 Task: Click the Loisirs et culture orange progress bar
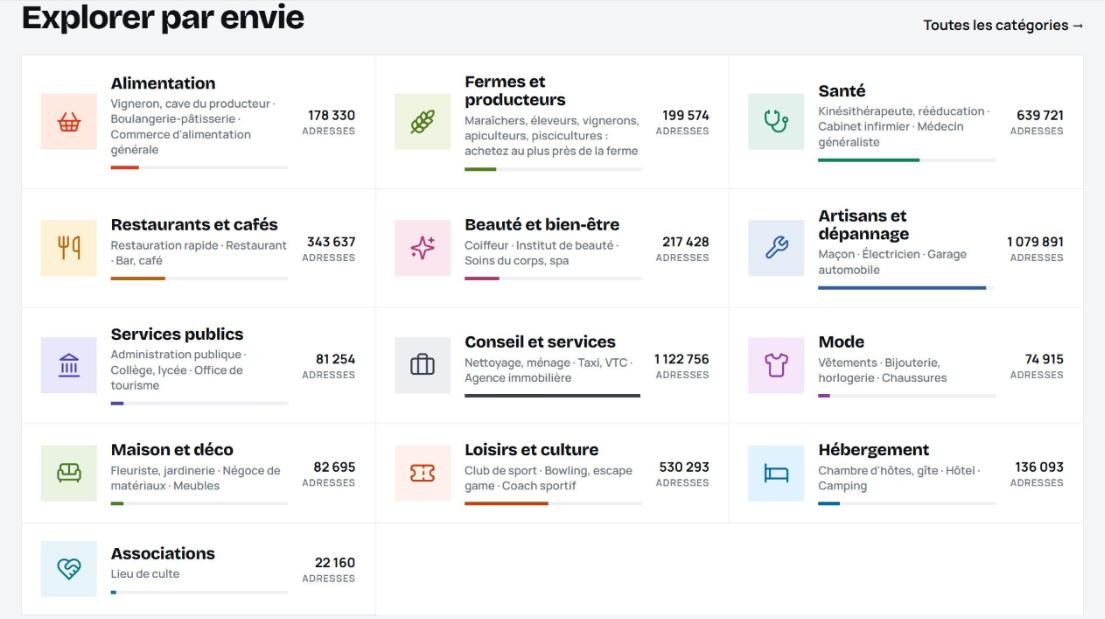(x=552, y=503)
